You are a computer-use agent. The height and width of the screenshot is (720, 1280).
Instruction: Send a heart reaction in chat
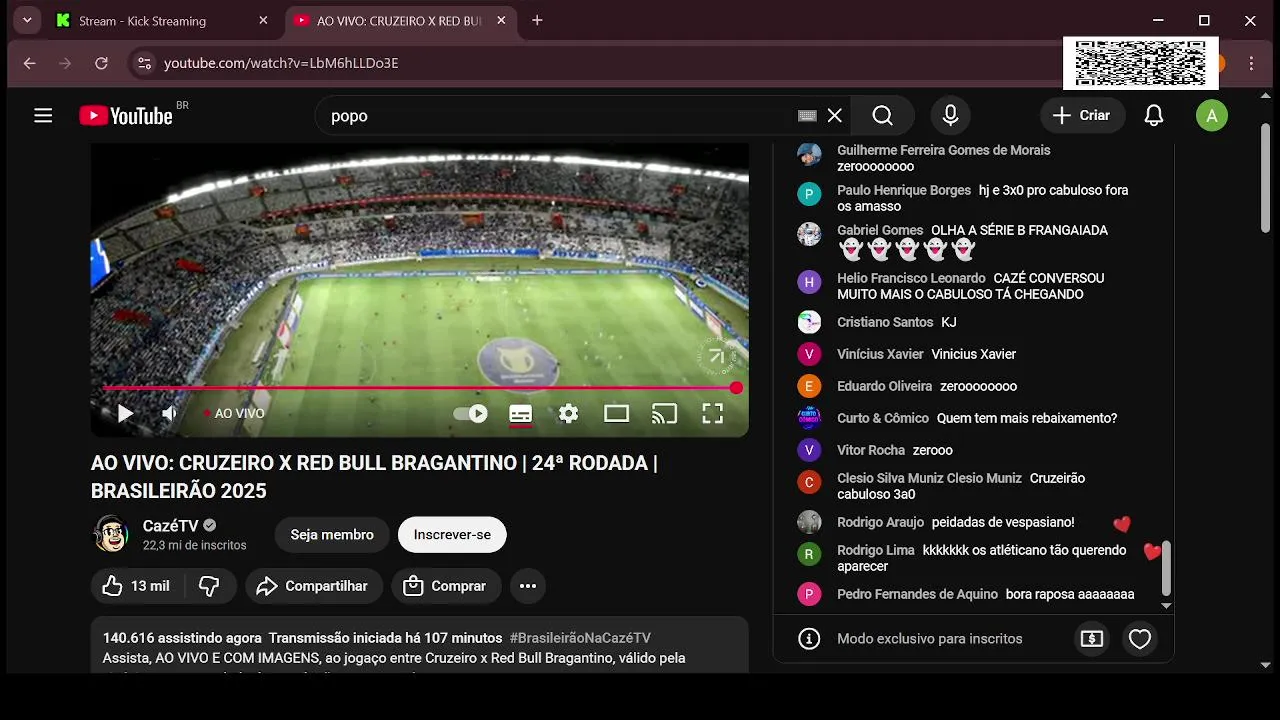click(x=1140, y=639)
